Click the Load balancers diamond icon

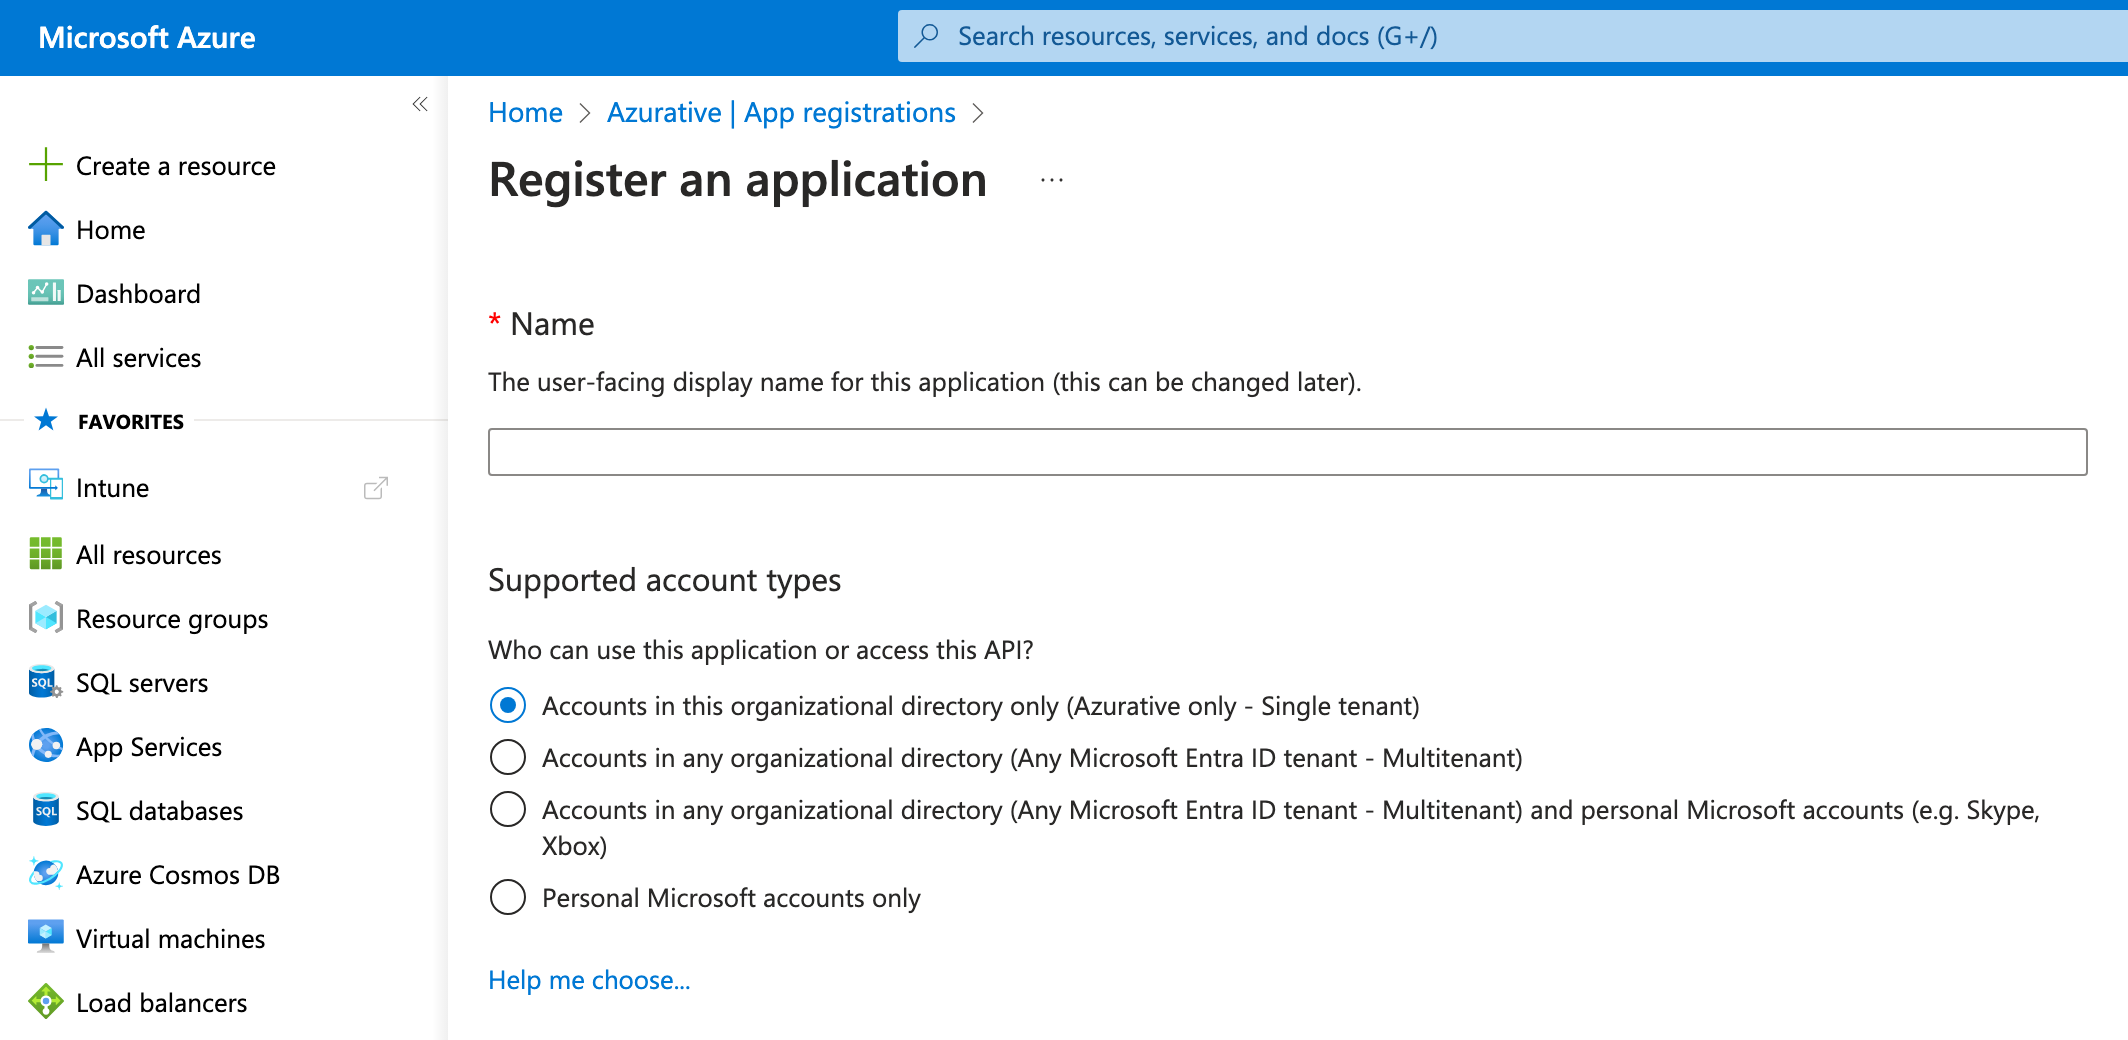[x=46, y=1001]
